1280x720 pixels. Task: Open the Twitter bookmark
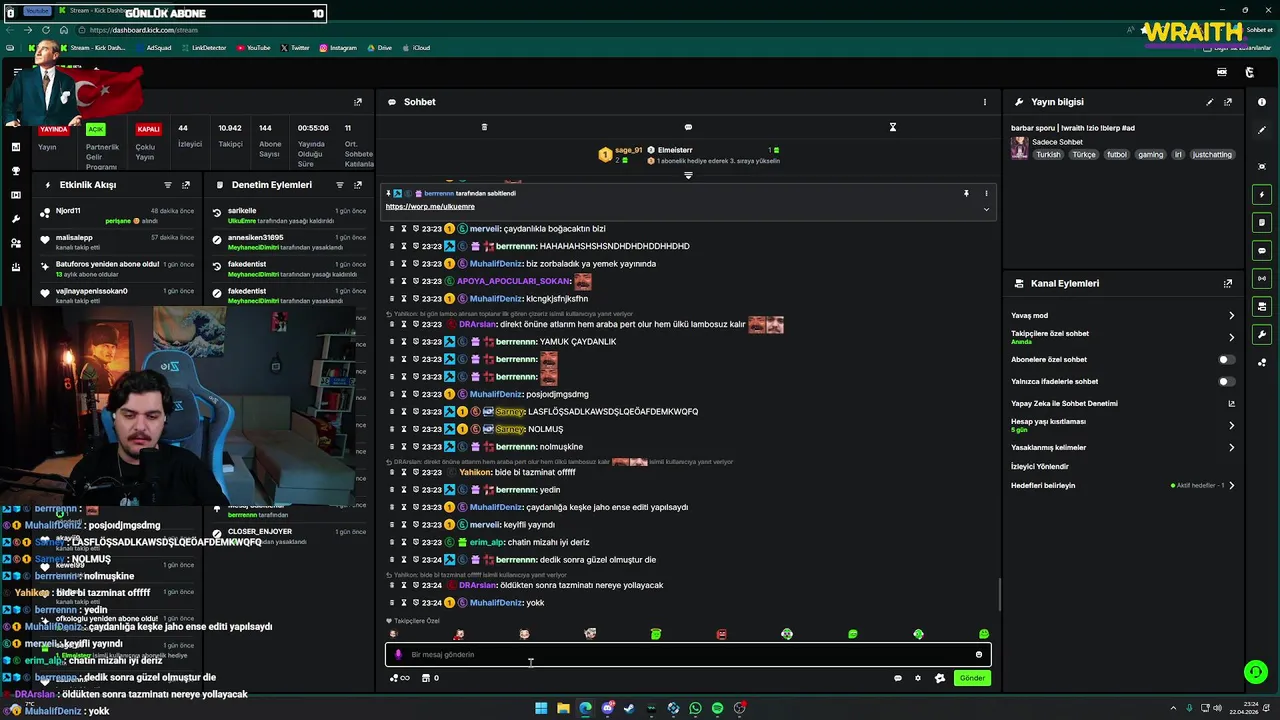(295, 48)
